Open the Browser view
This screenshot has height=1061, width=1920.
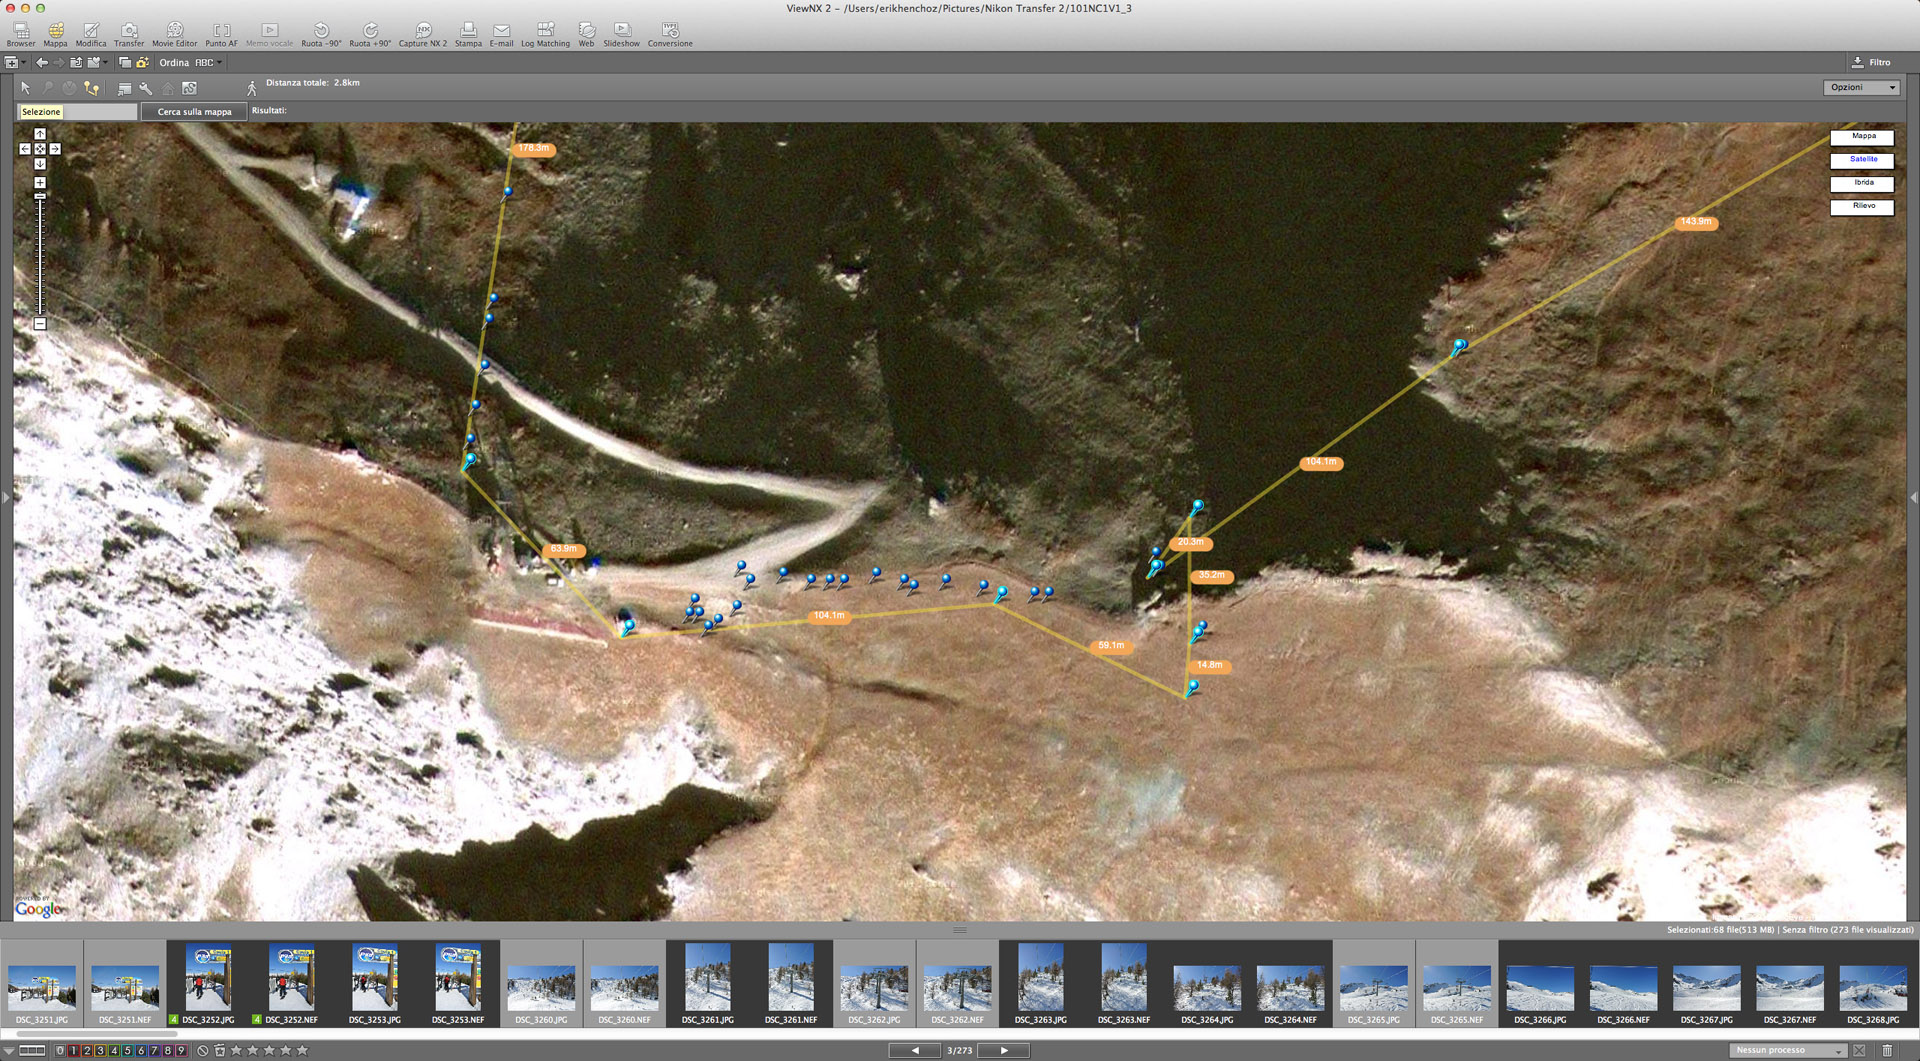pyautogui.click(x=20, y=35)
